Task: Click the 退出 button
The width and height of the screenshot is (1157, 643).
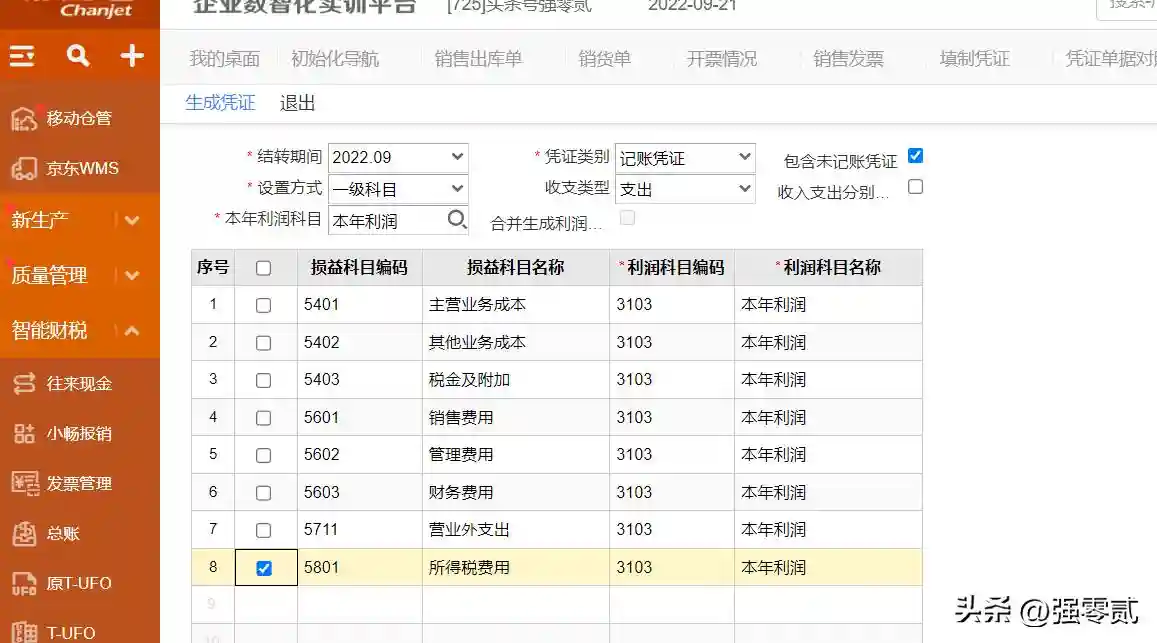Action: coord(298,103)
